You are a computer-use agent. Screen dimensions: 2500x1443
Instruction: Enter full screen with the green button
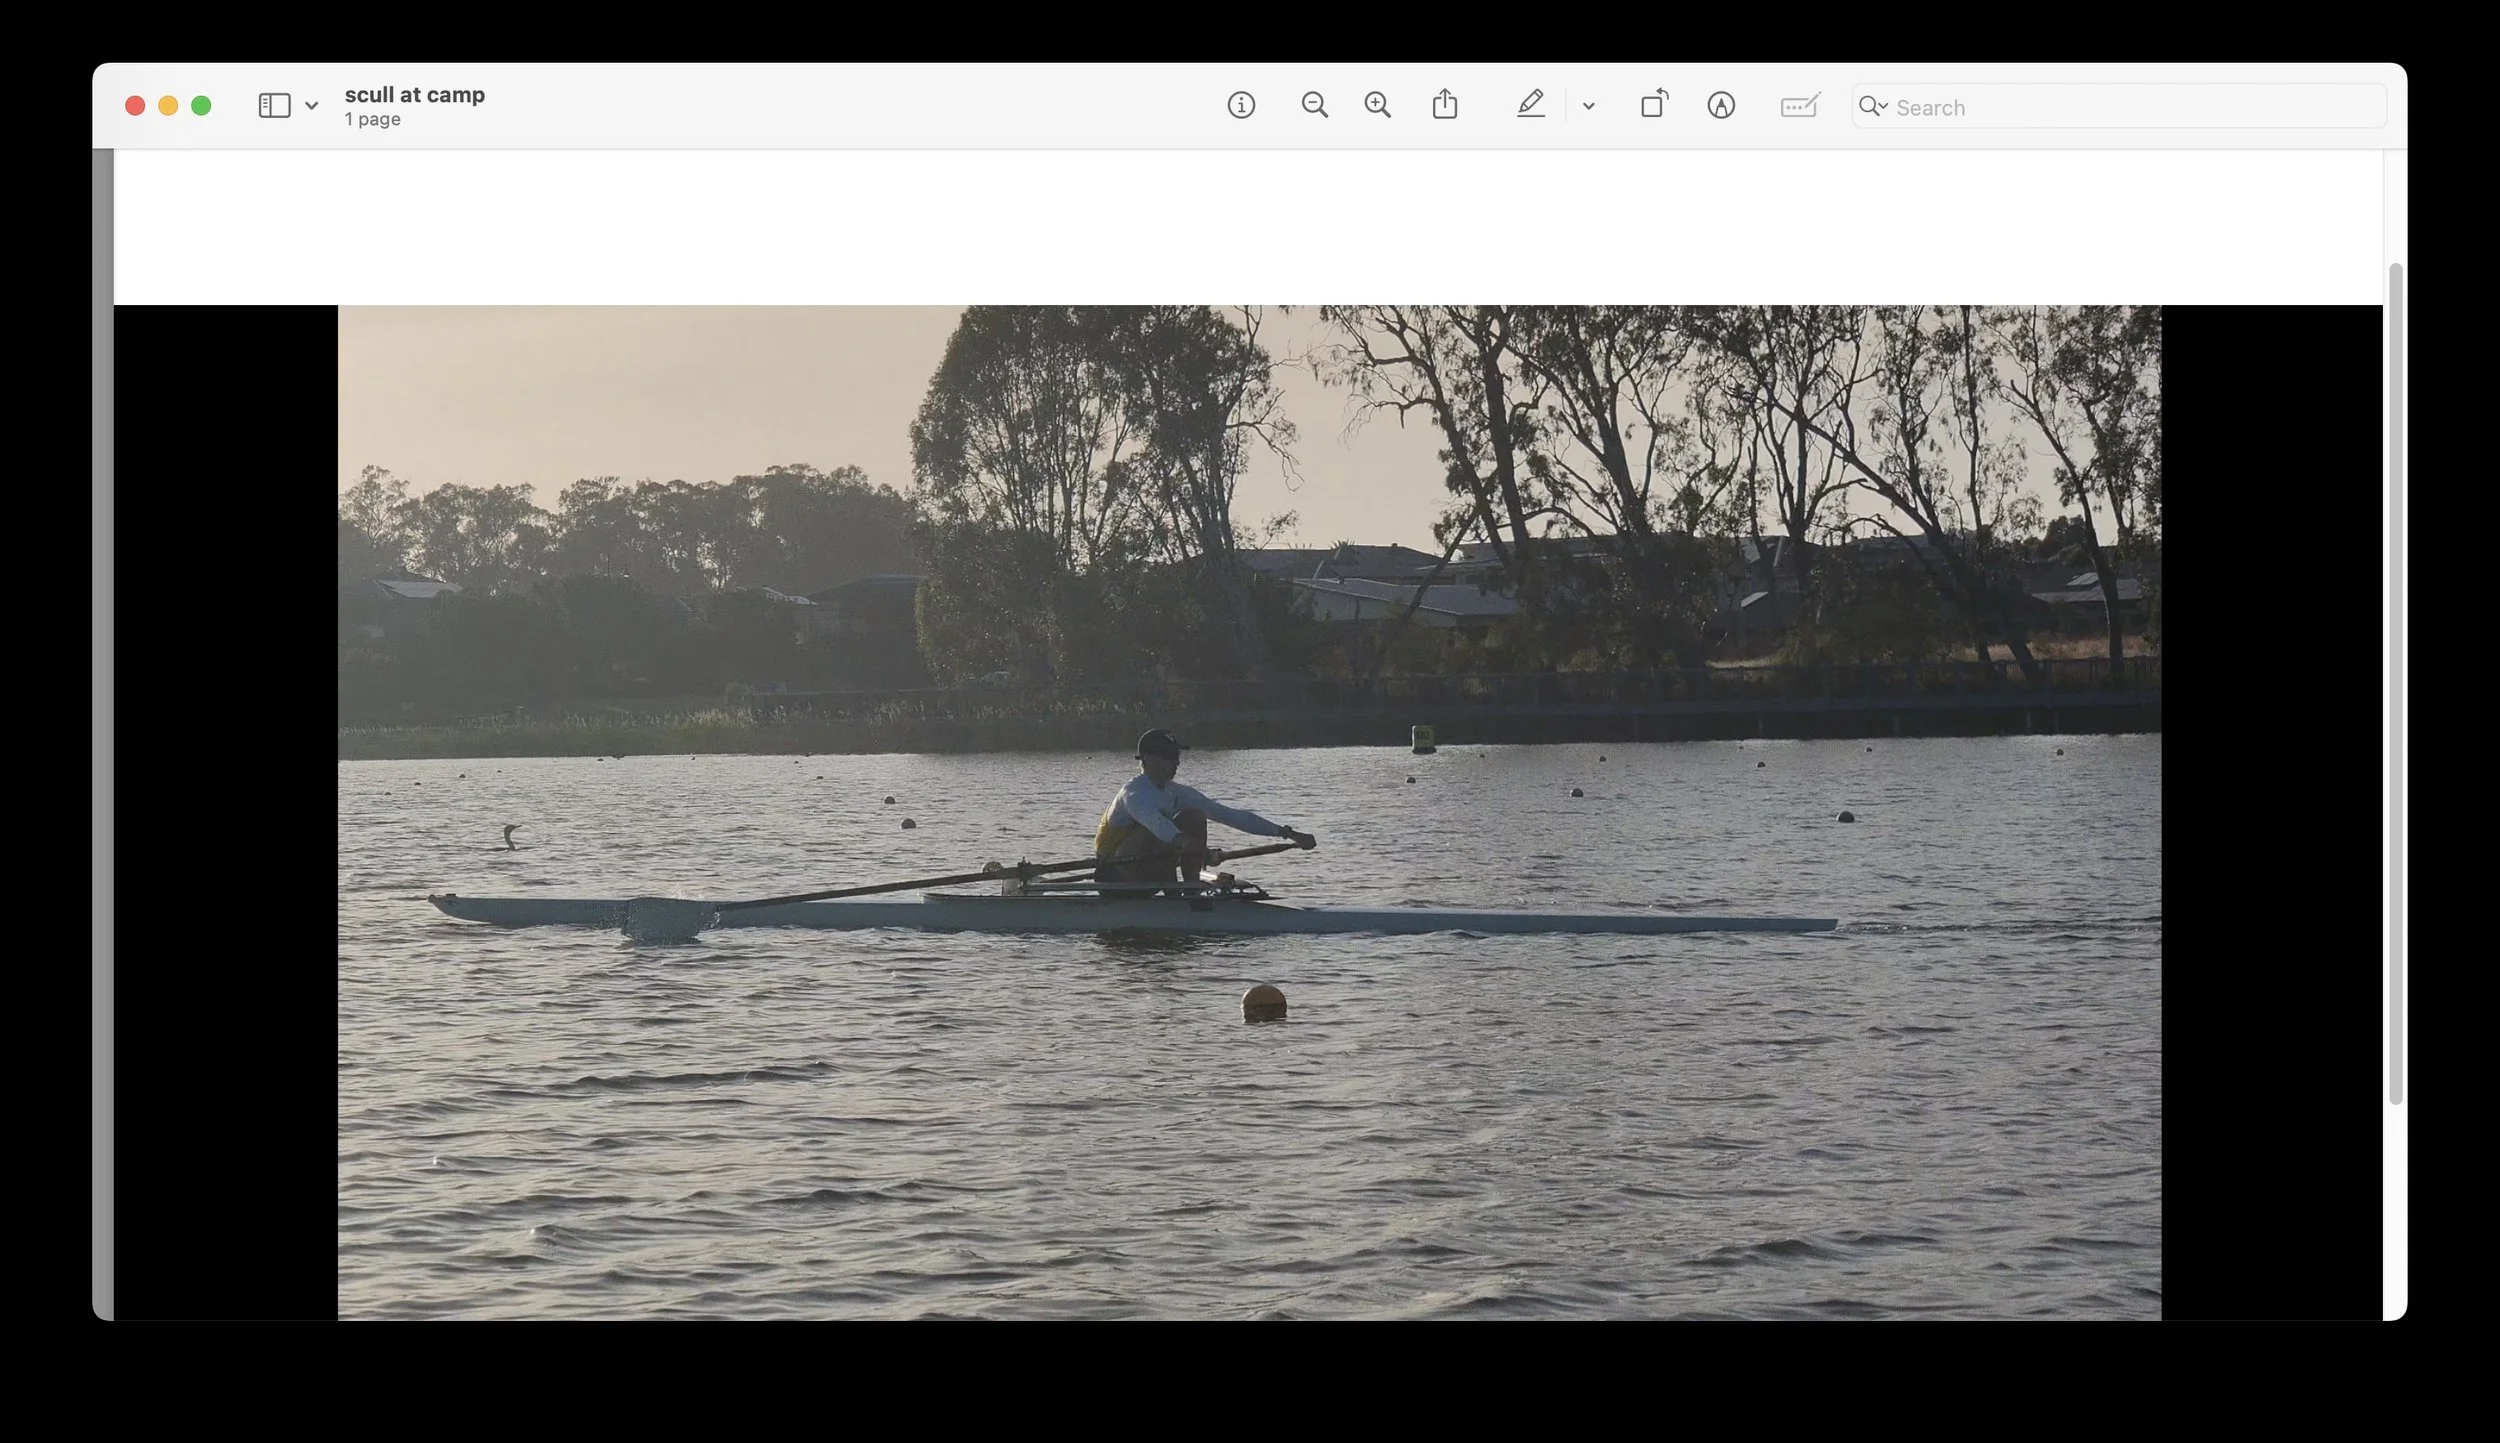coord(201,105)
